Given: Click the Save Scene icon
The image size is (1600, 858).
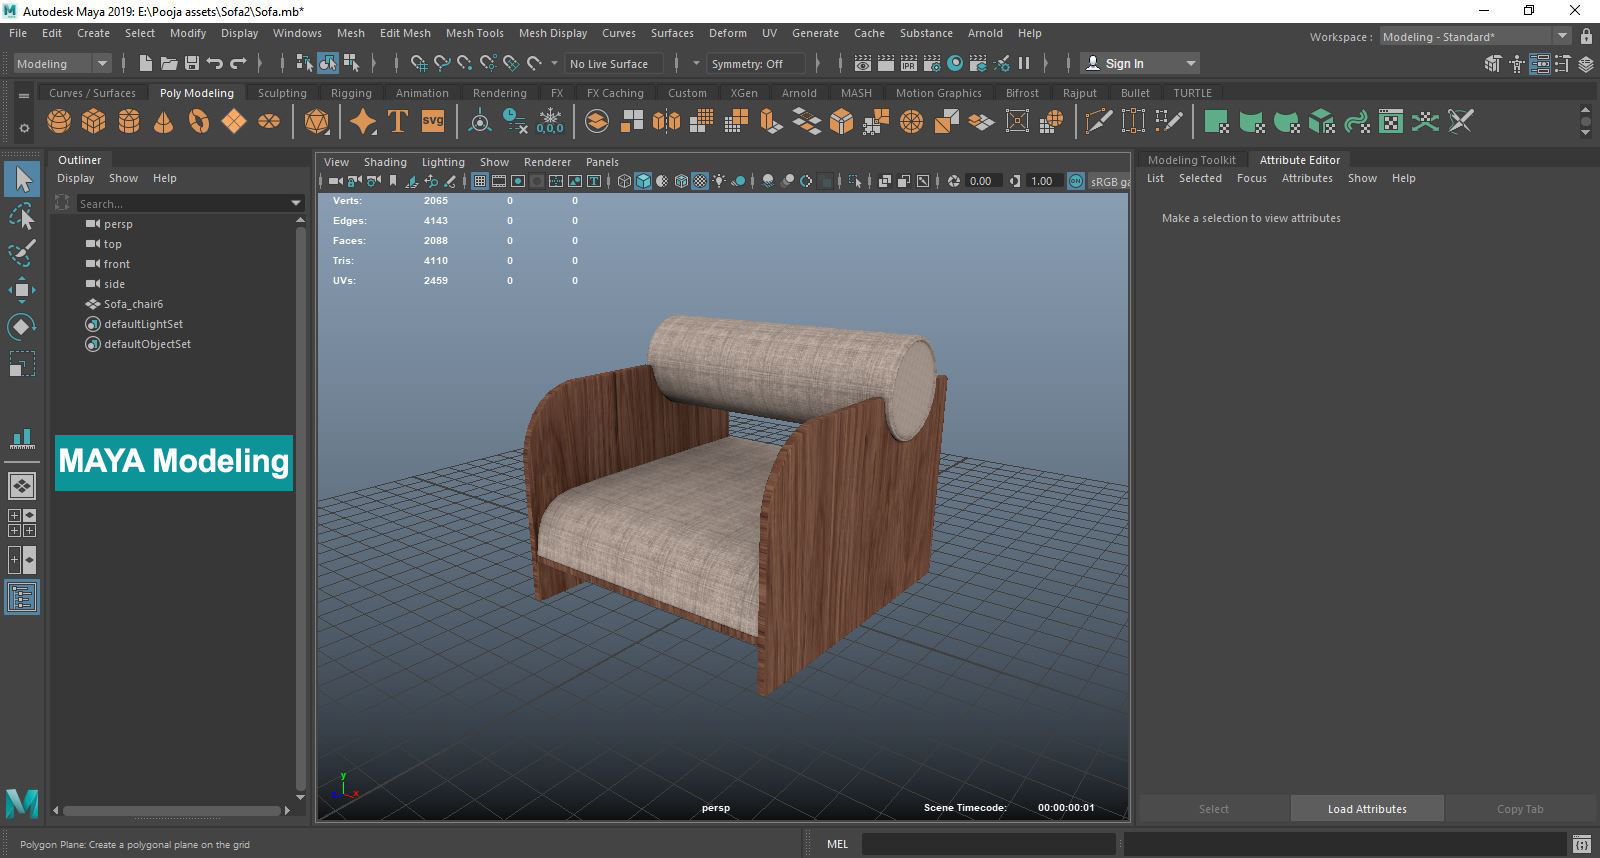Looking at the screenshot, I should (x=192, y=63).
